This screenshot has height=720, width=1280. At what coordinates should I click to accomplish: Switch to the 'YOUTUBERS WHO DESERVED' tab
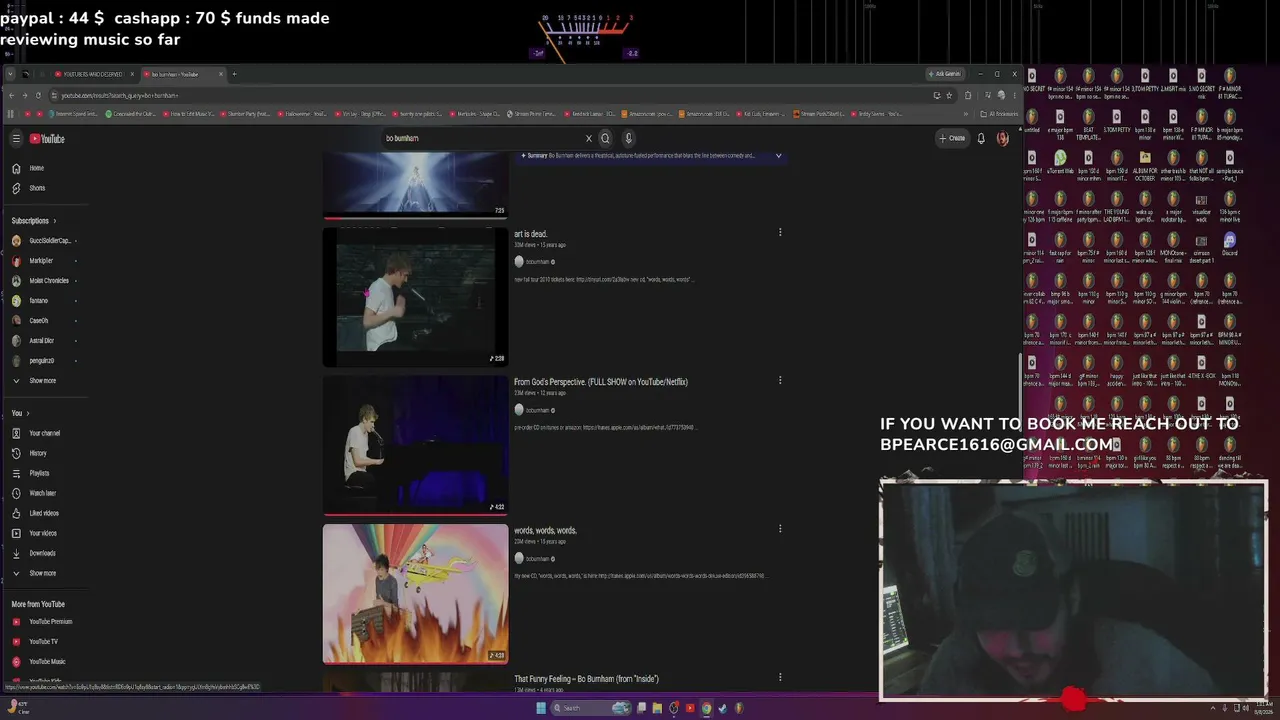(93, 74)
